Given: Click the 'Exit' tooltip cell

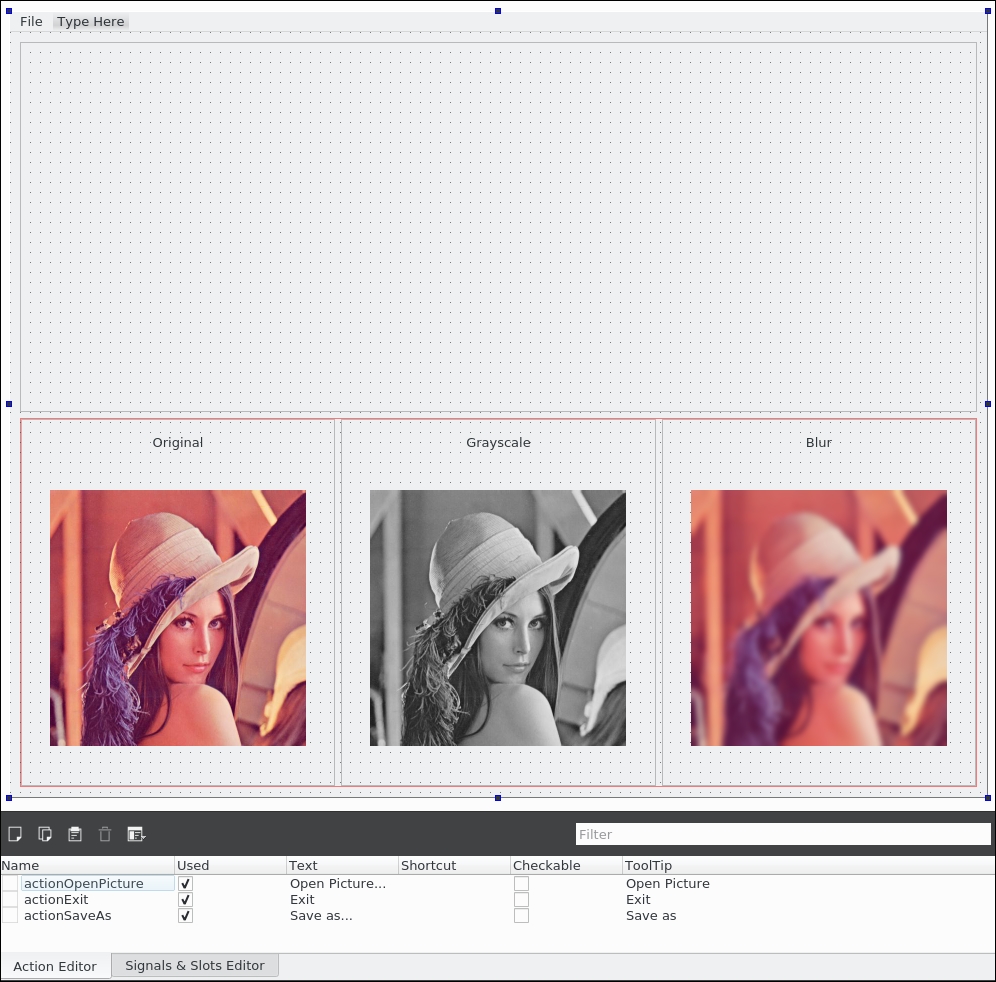Looking at the screenshot, I should pyautogui.click(x=638, y=899).
